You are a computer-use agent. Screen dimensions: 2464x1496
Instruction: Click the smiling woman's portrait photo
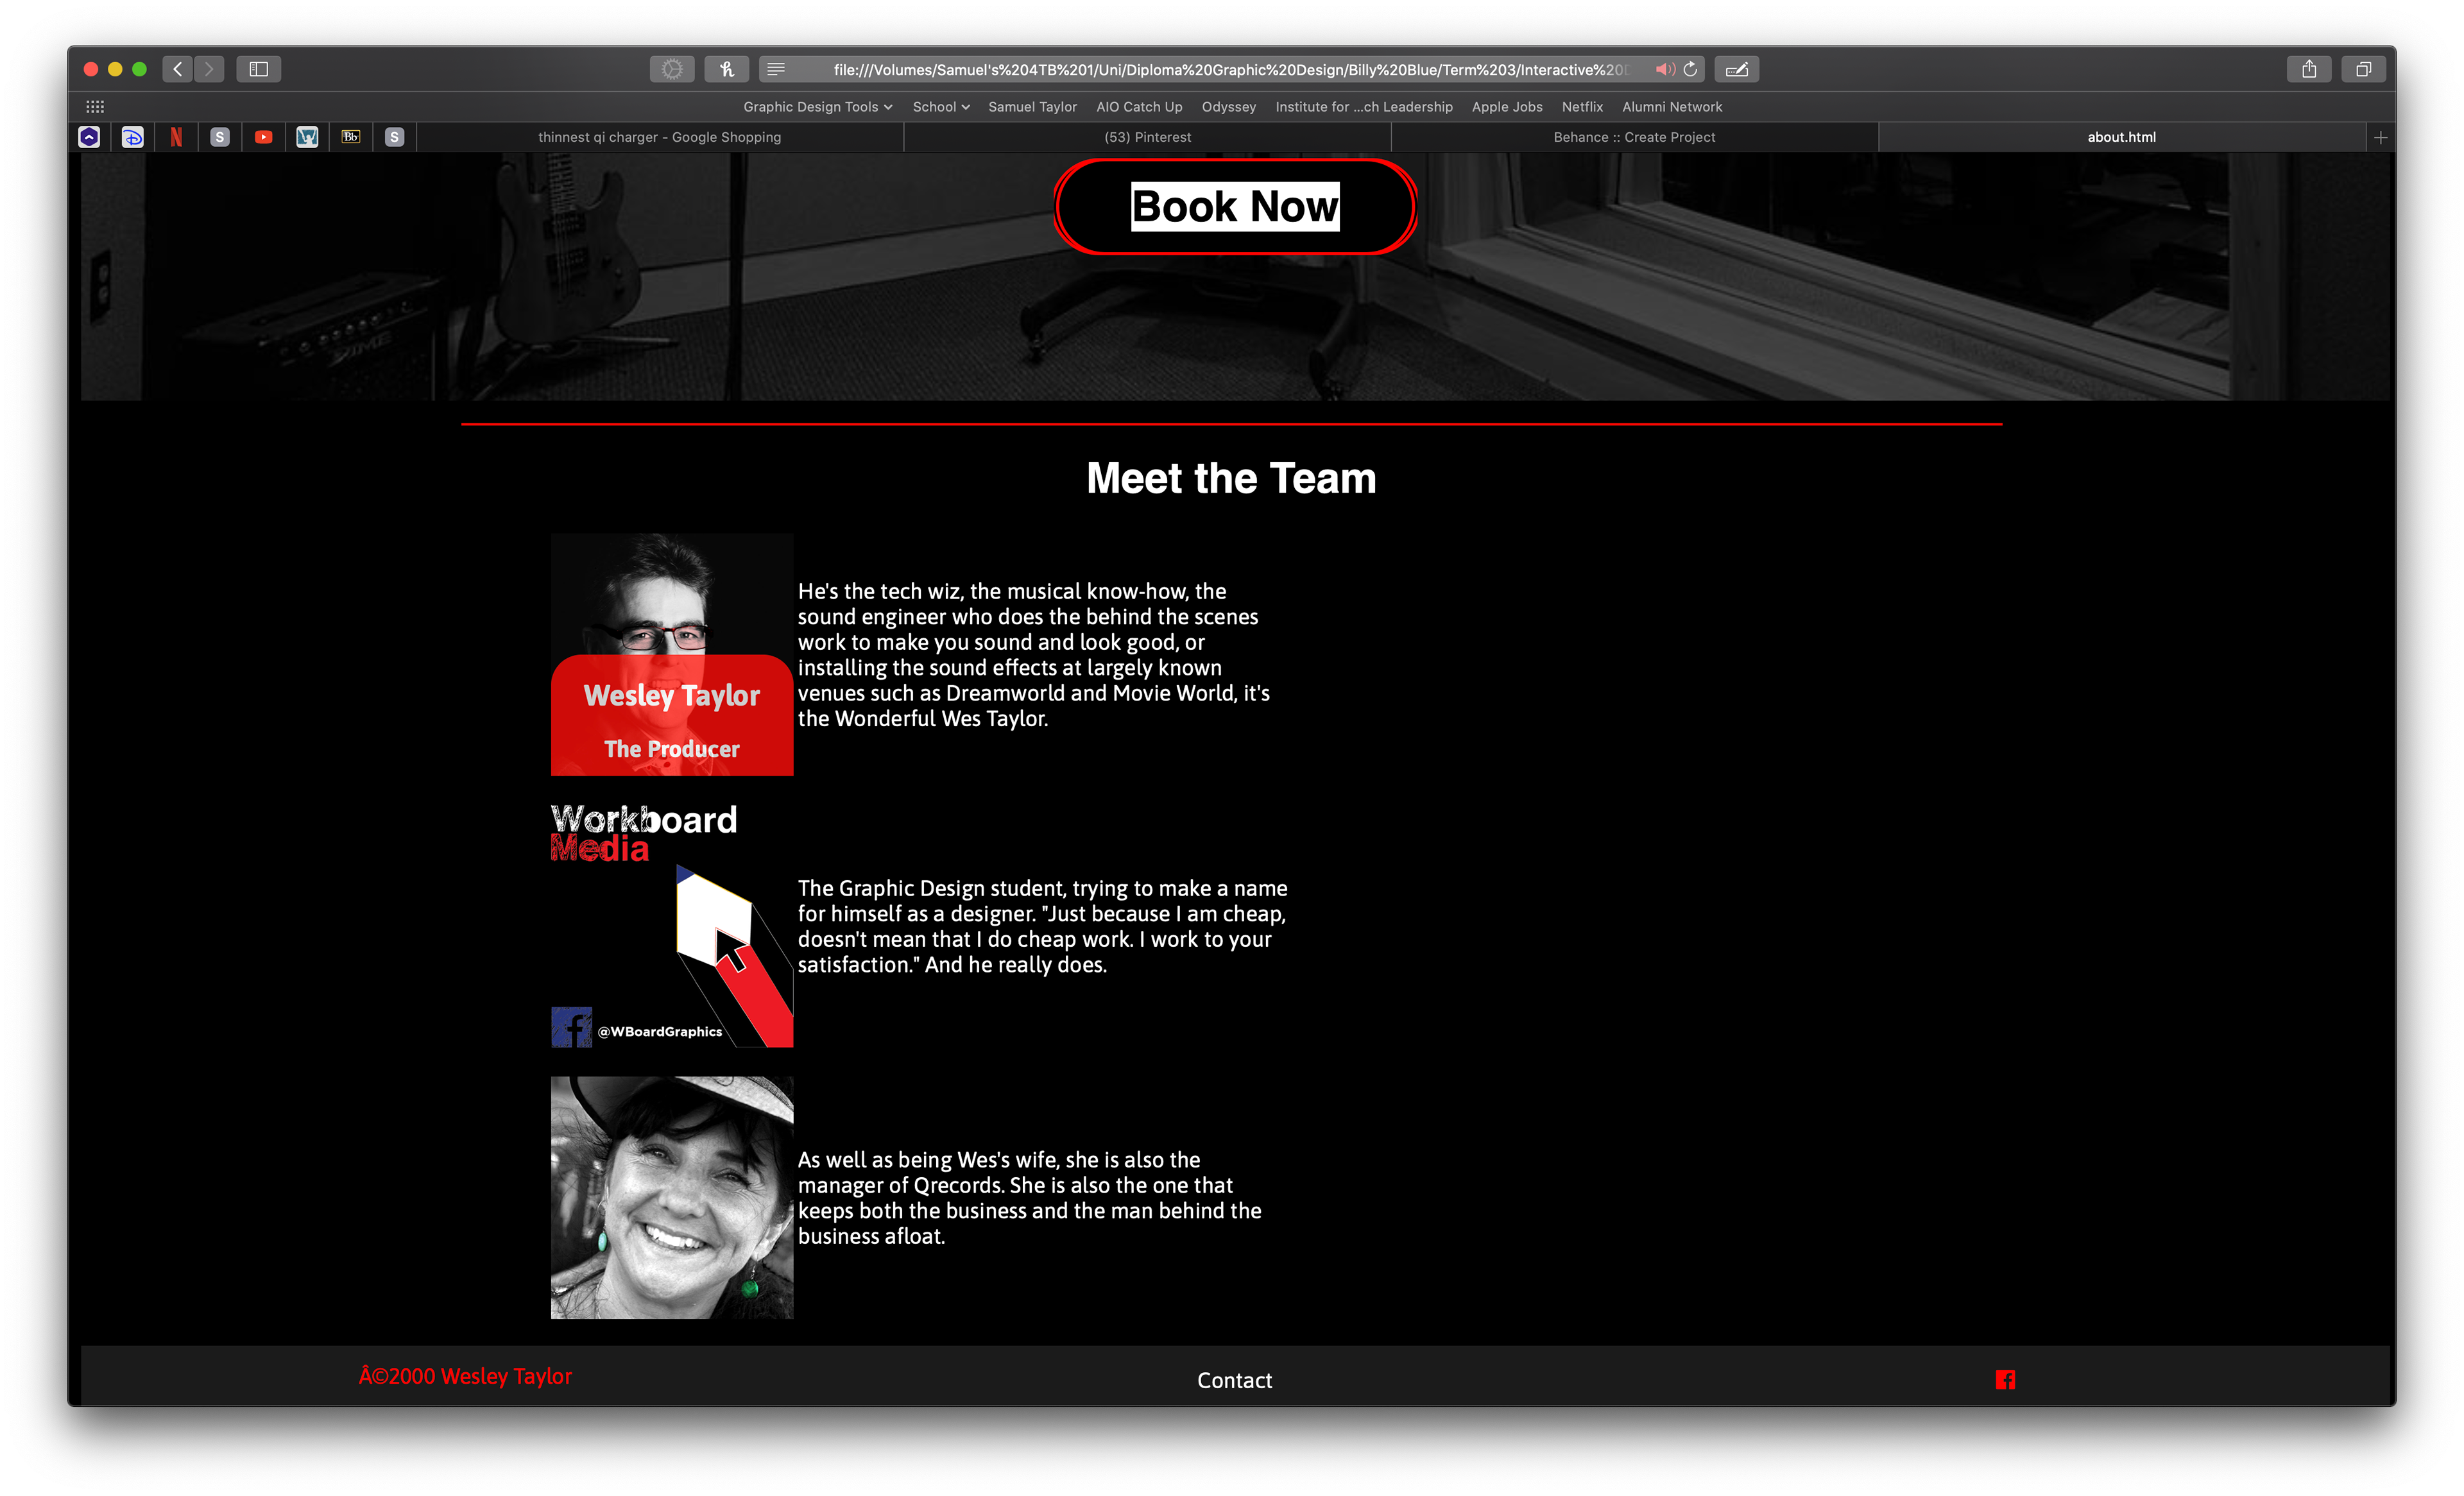672,1197
